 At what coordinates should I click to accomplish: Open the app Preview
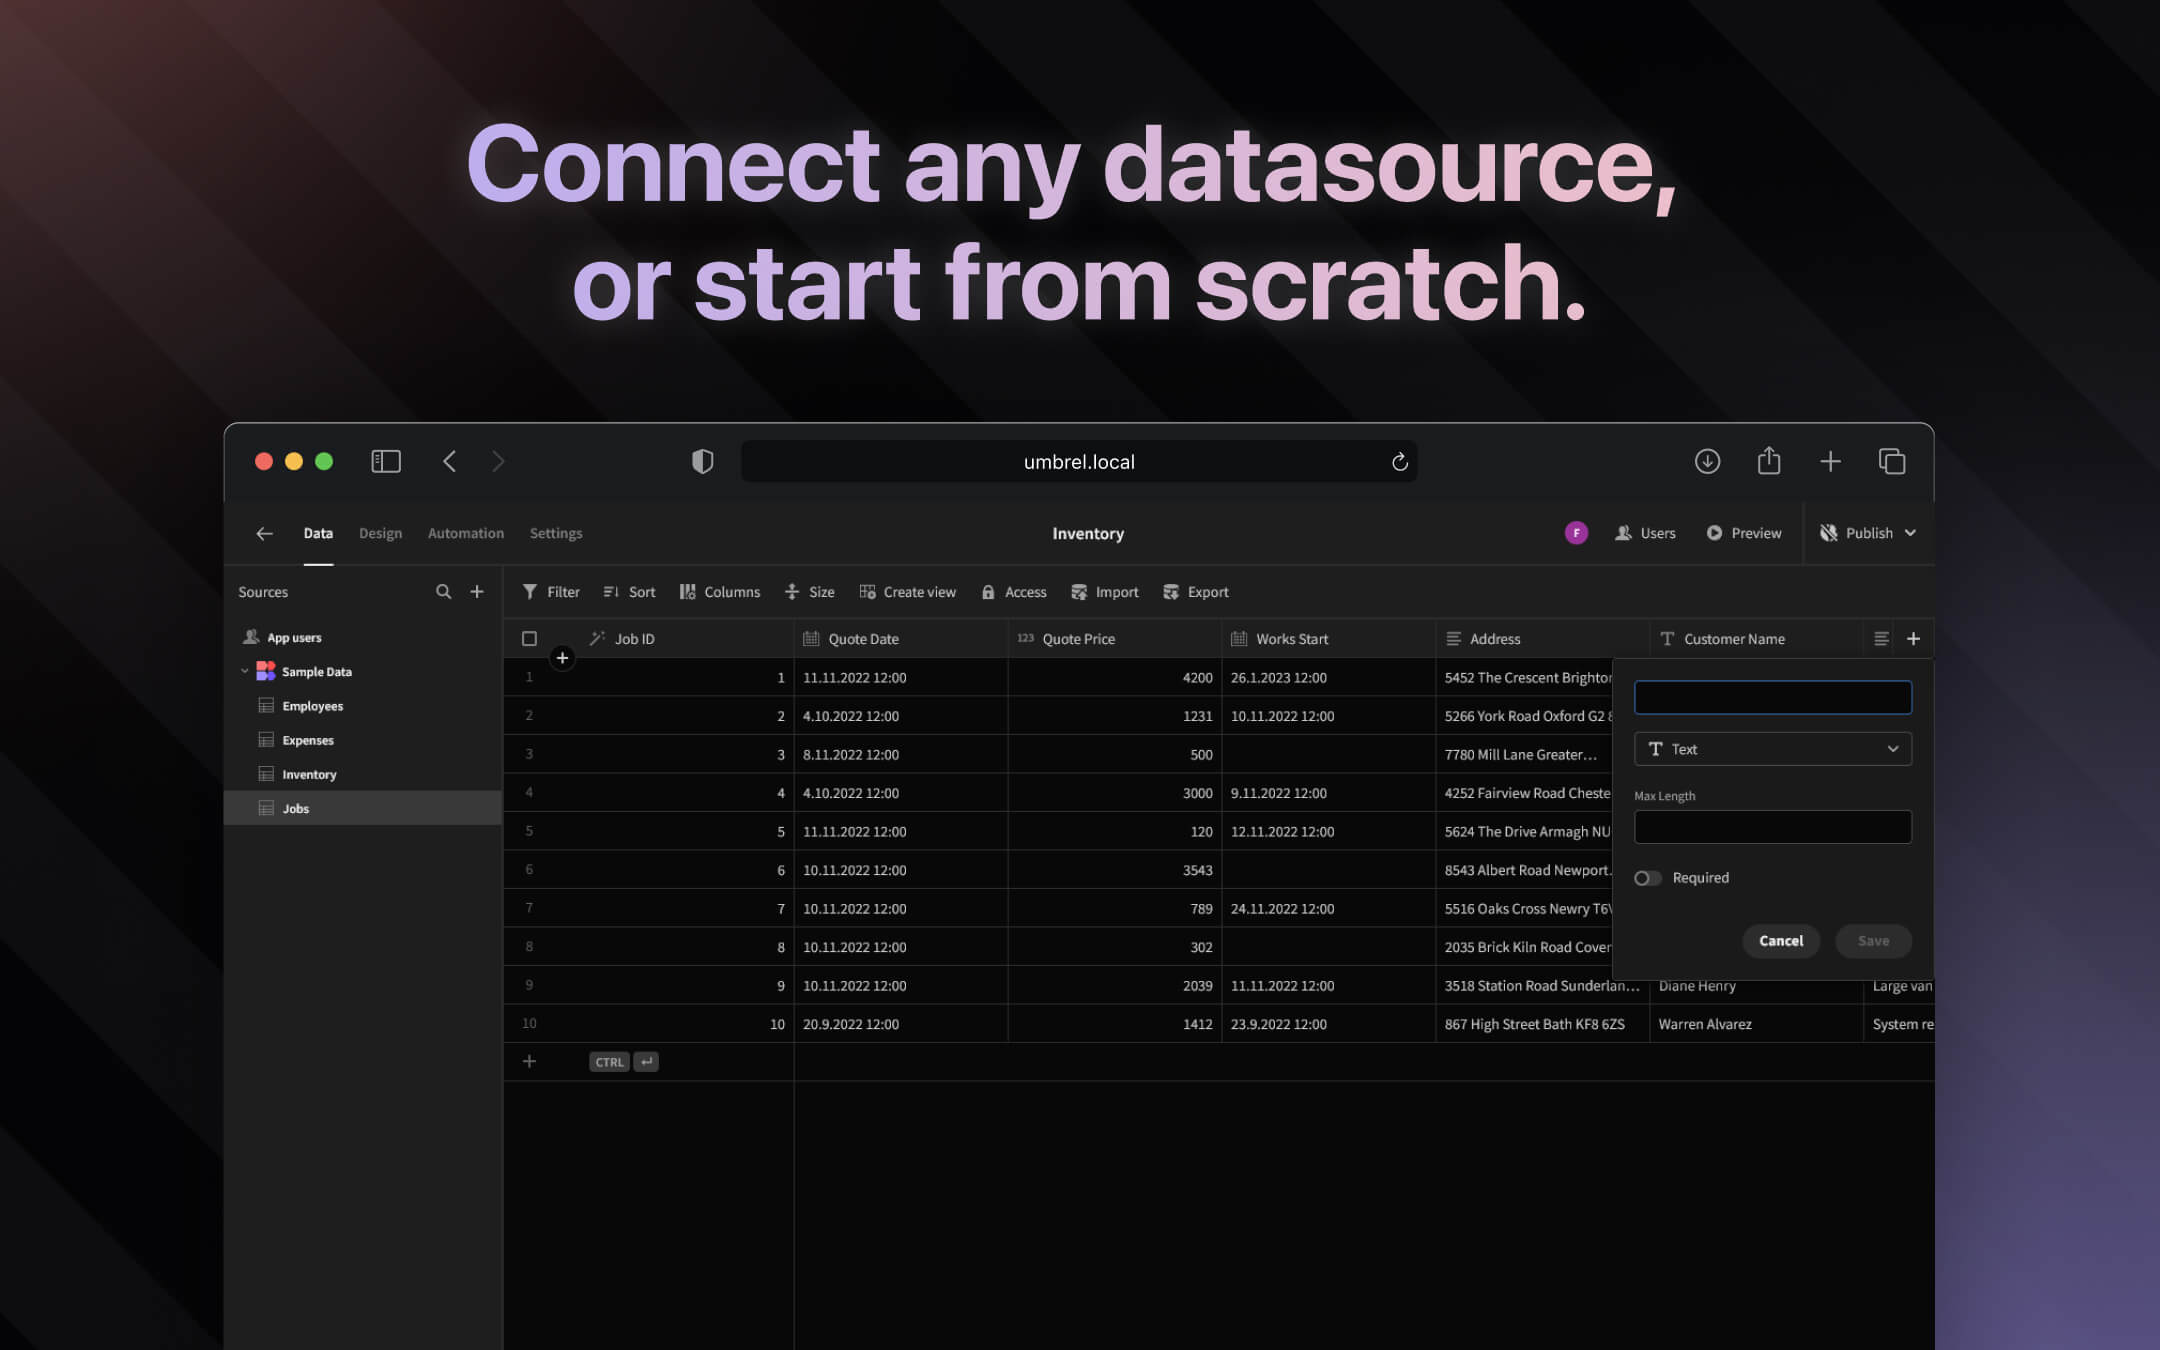point(1744,533)
